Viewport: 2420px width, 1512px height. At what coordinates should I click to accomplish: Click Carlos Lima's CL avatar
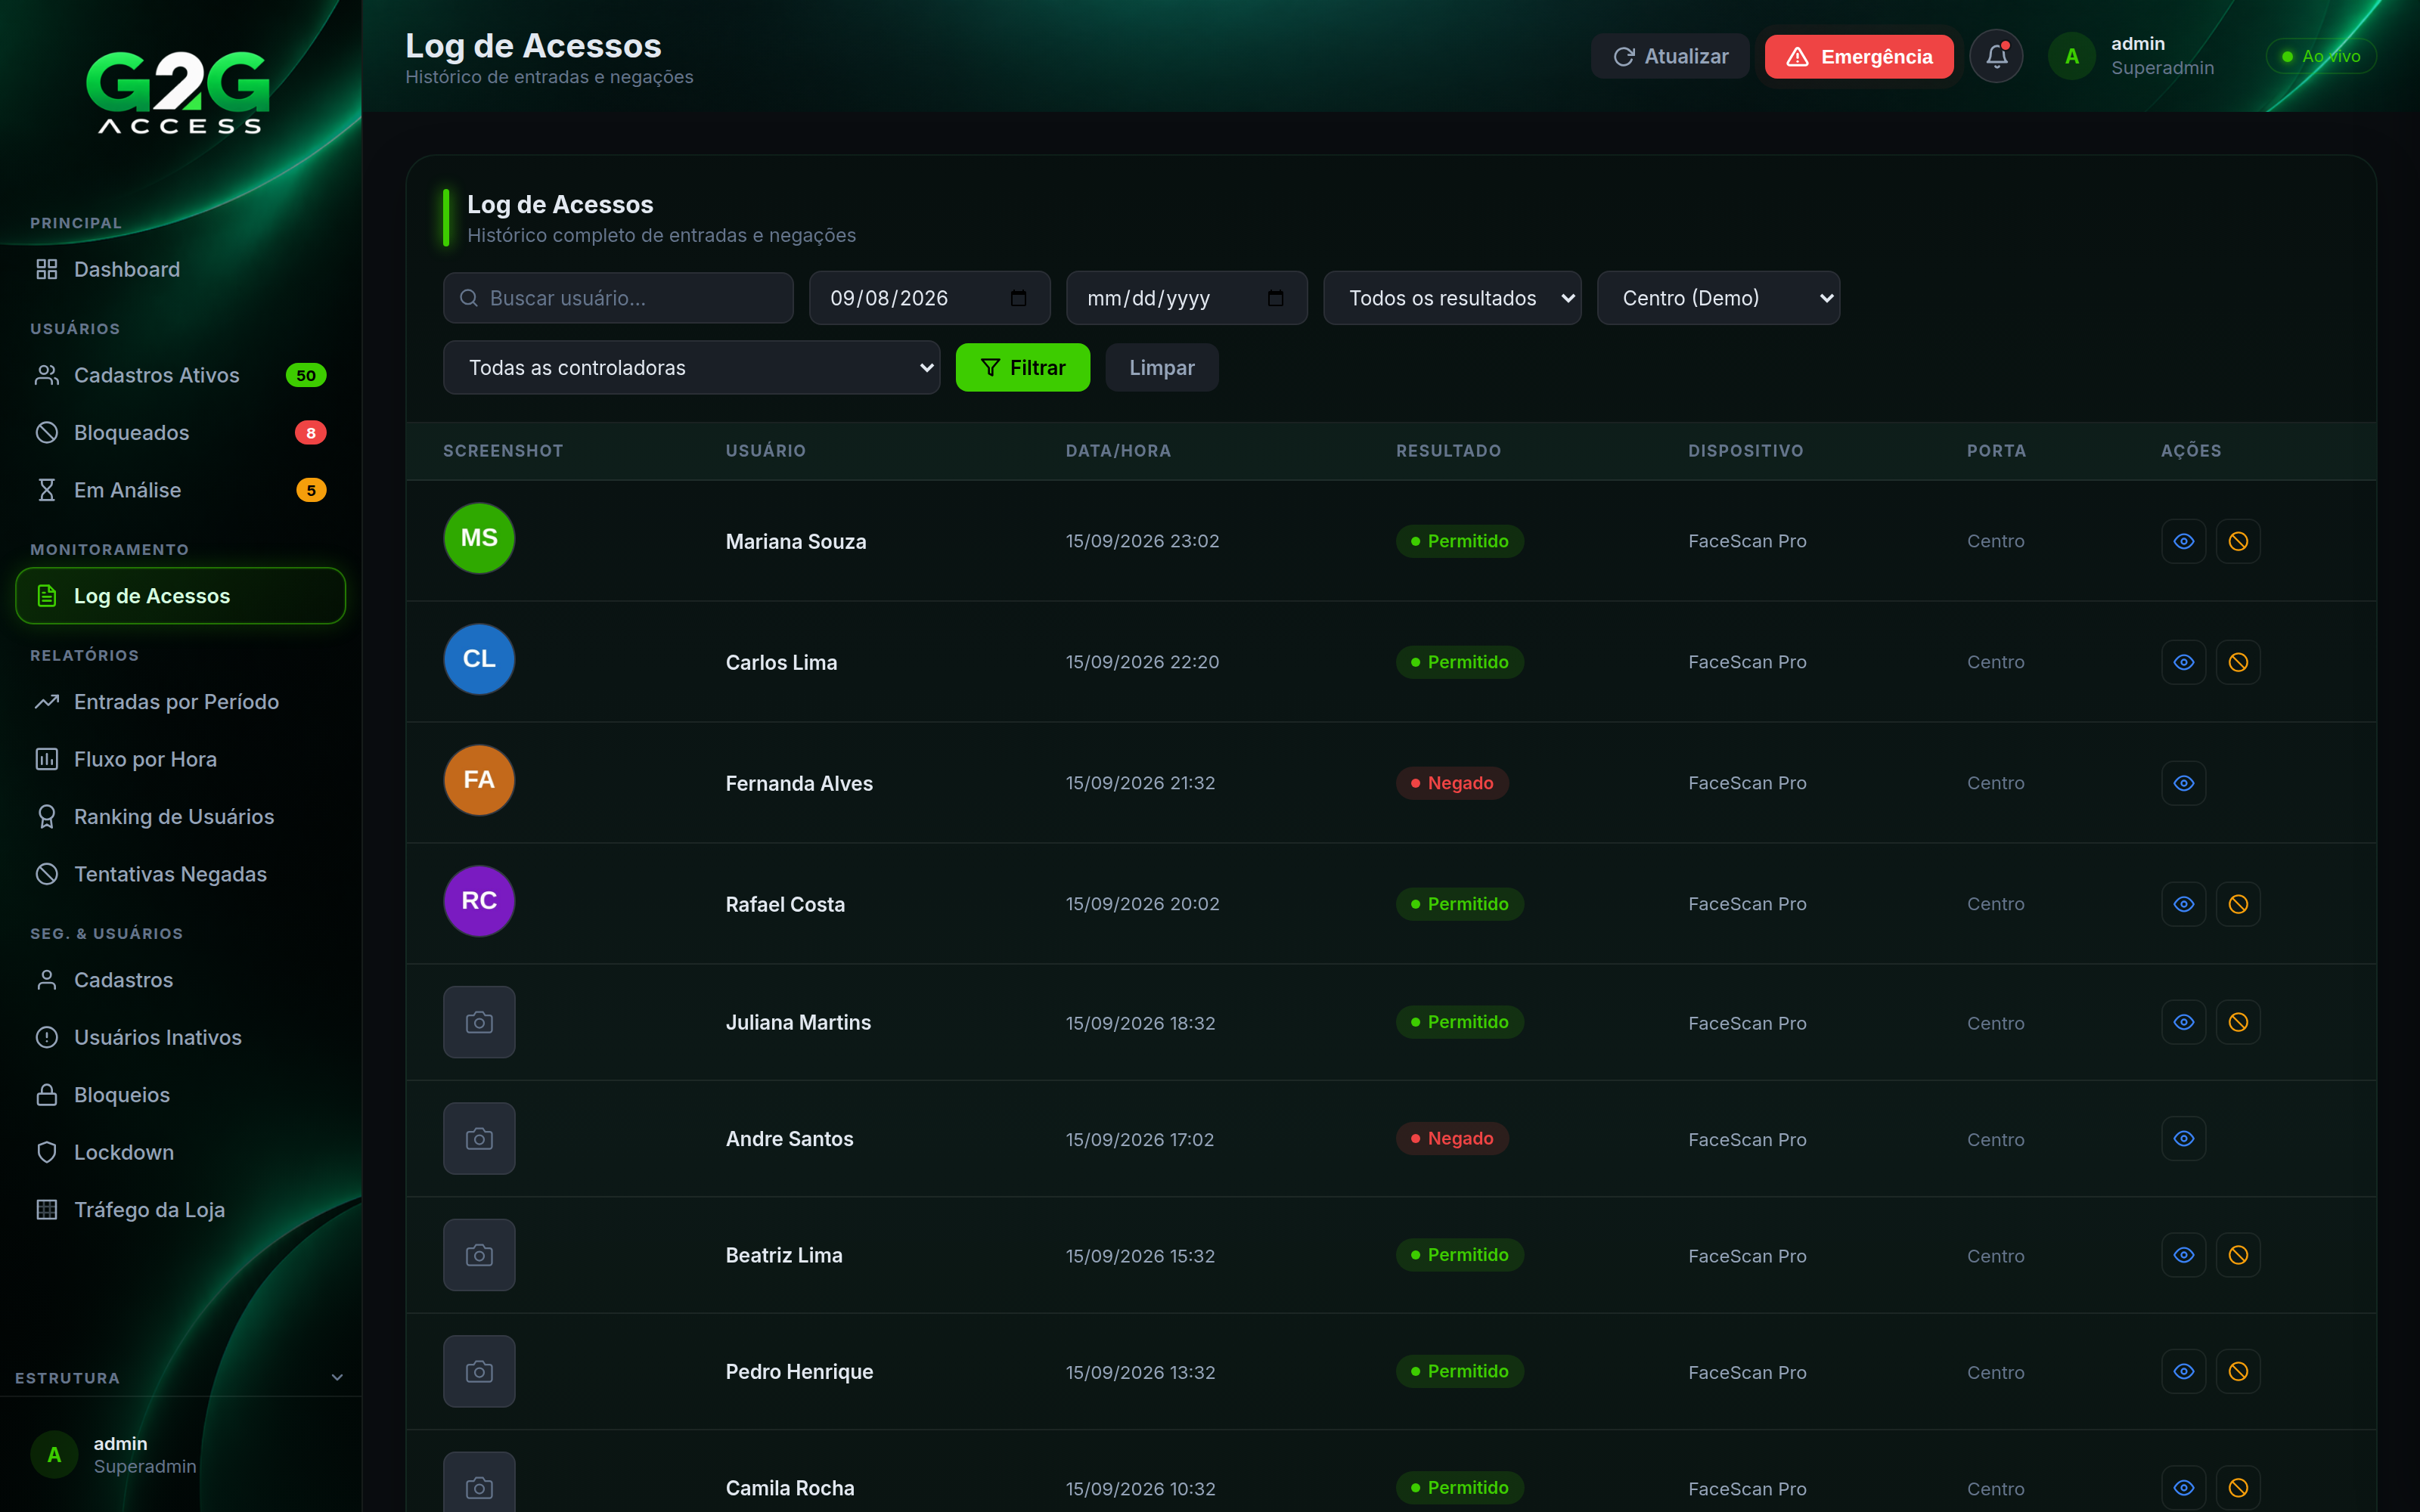[x=479, y=659]
